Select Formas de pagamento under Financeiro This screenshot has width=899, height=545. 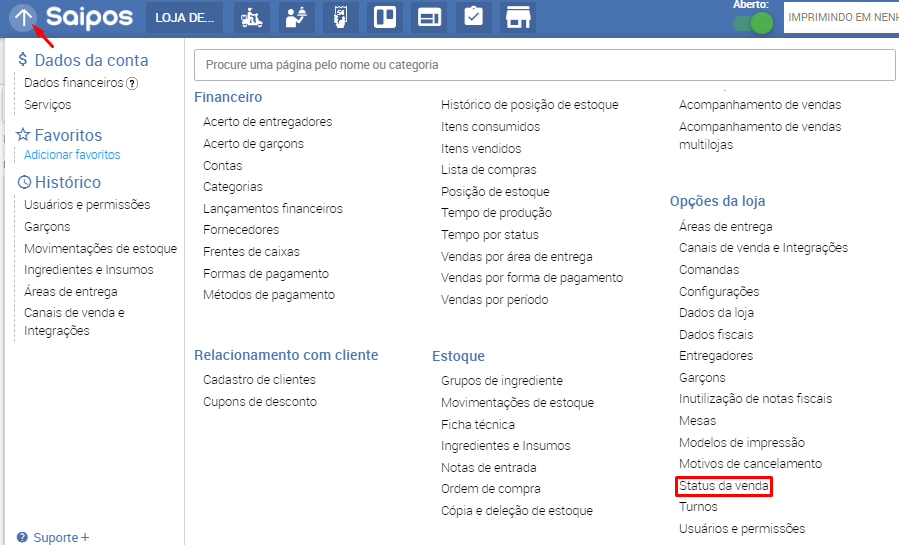click(265, 273)
